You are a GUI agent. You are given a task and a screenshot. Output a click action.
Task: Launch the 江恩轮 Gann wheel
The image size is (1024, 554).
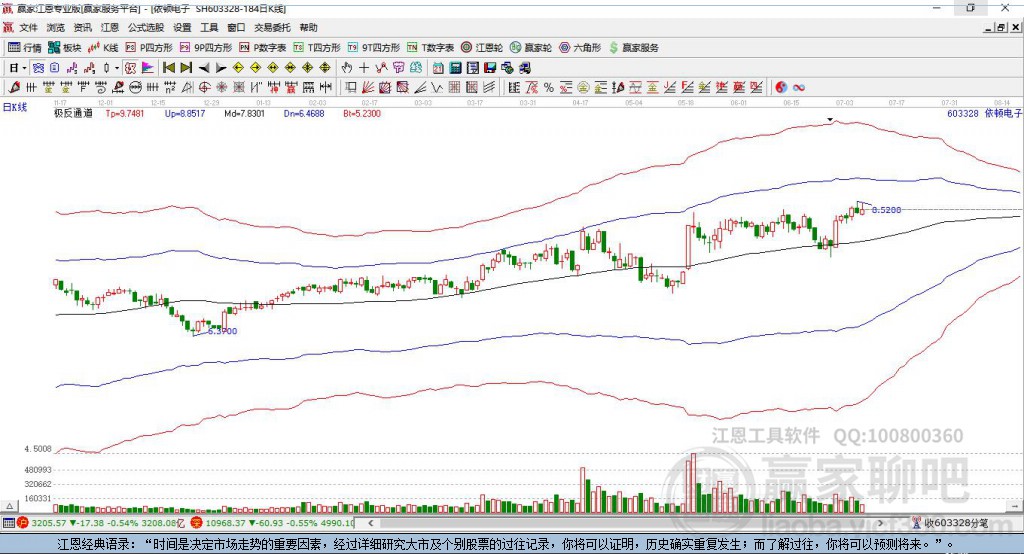tap(482, 48)
